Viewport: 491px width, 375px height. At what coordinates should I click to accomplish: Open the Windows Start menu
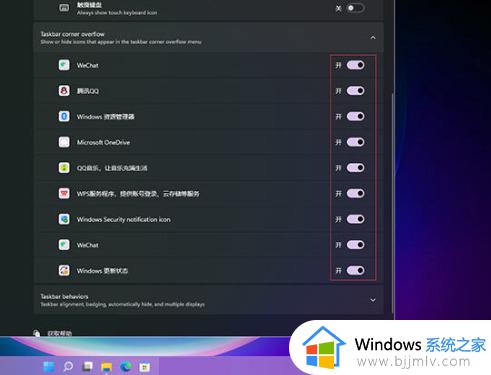49,367
